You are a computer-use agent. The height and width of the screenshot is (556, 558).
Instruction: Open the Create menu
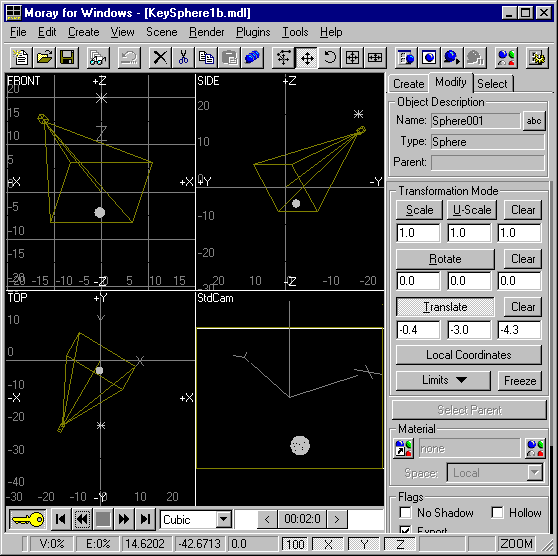coord(84,32)
